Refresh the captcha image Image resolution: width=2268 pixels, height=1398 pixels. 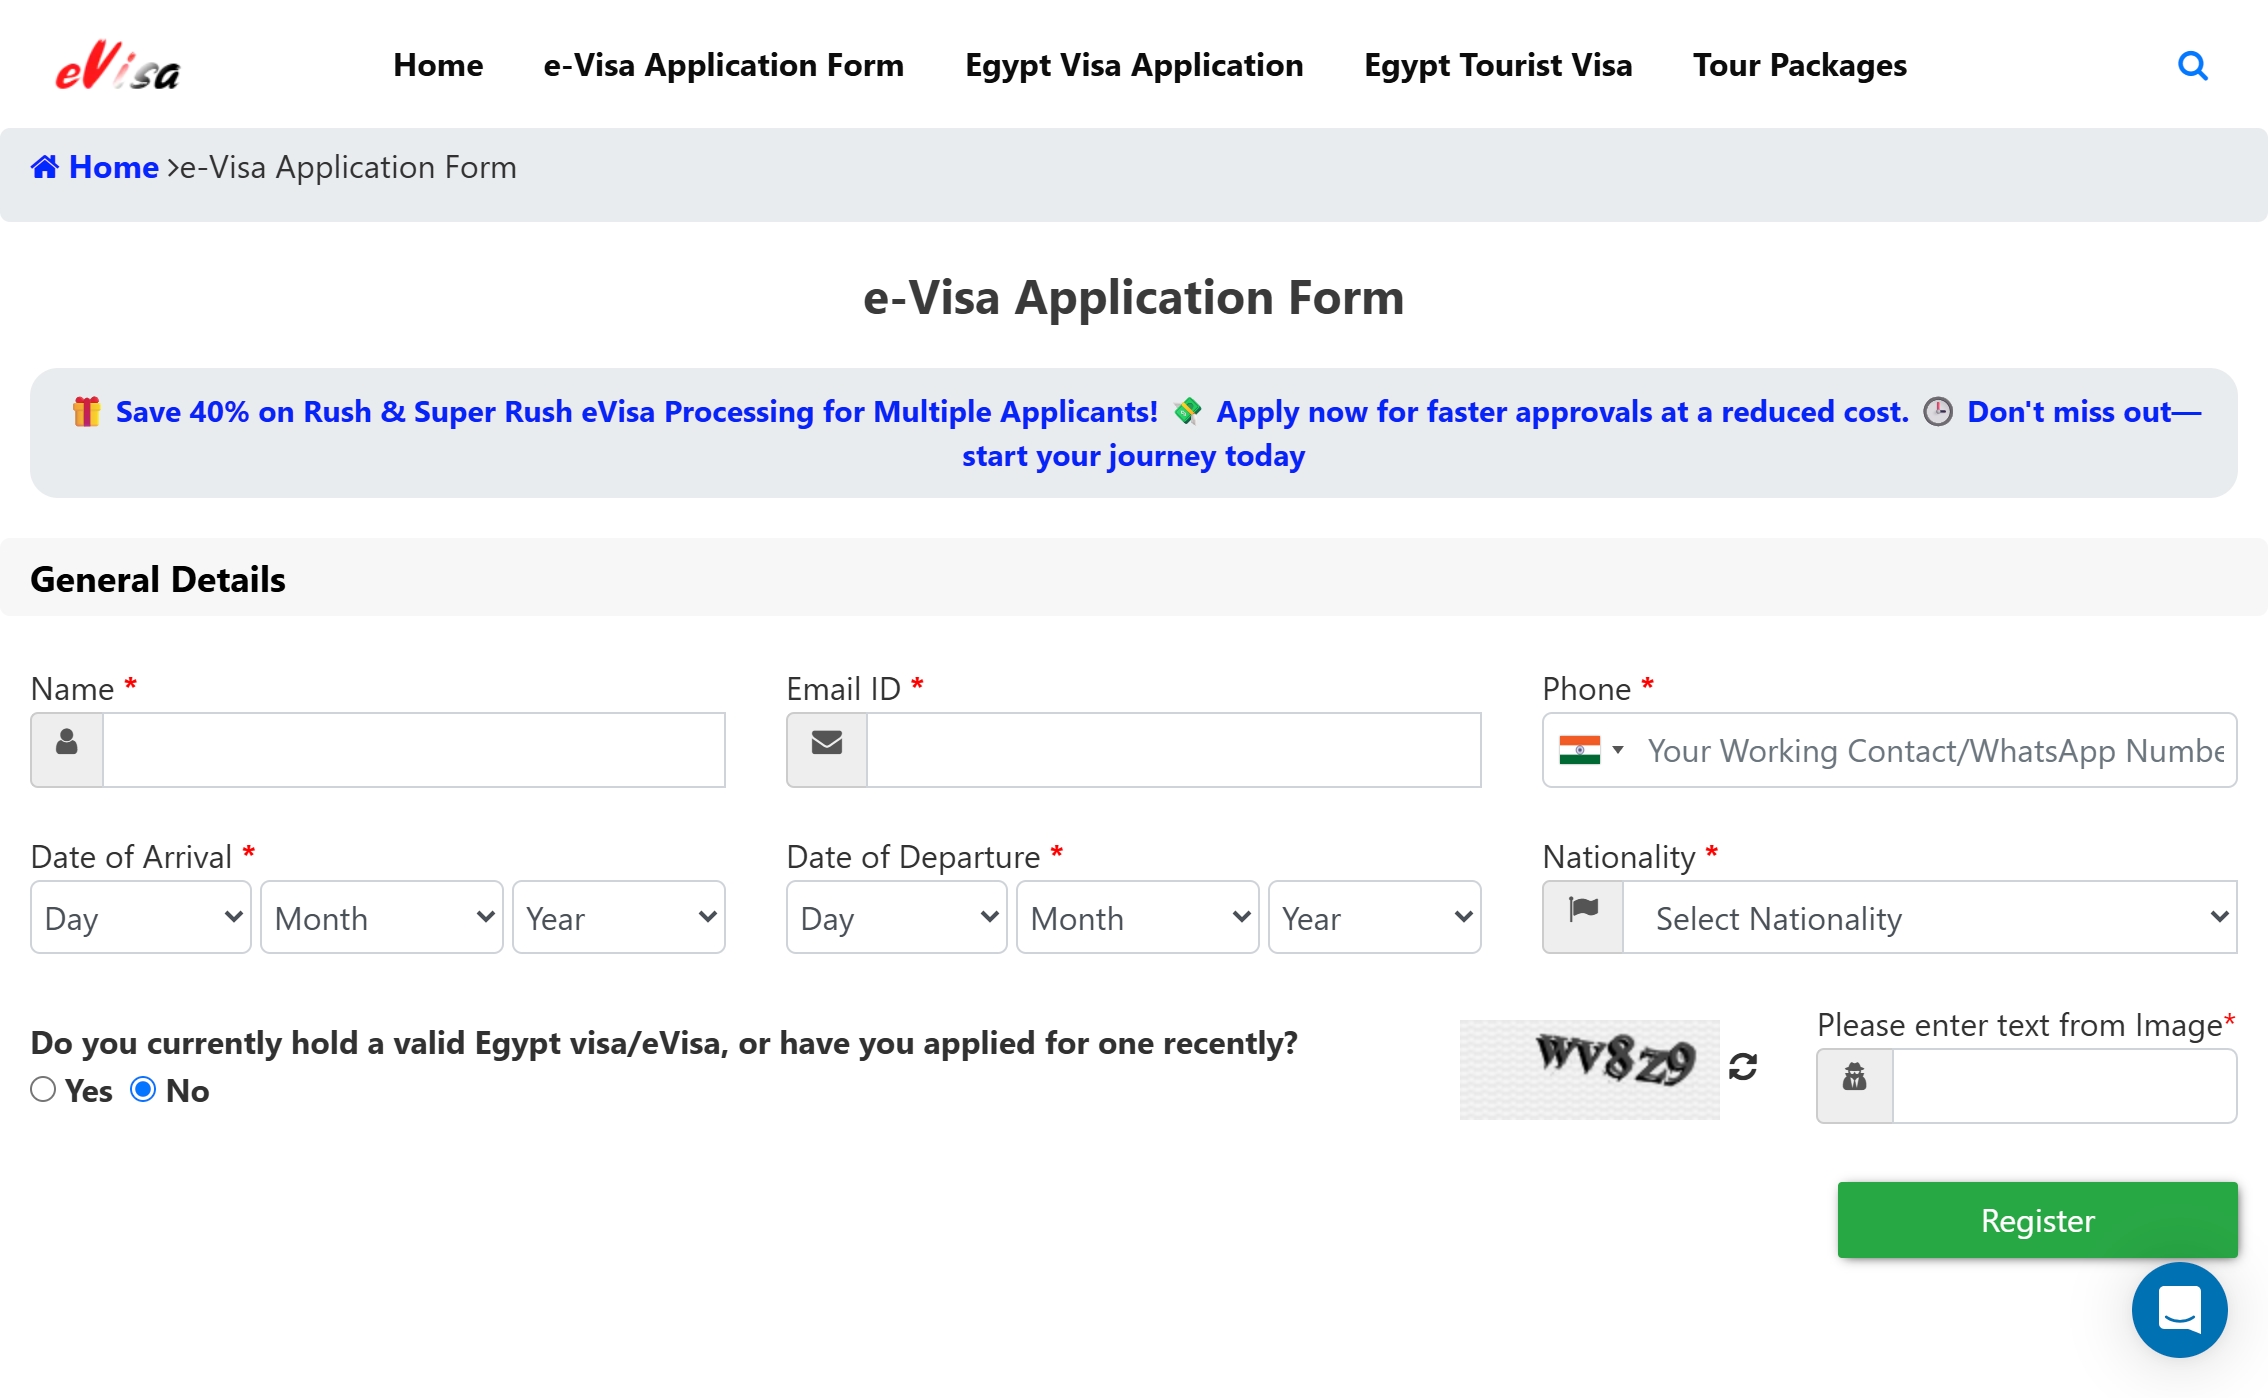pyautogui.click(x=1743, y=1067)
